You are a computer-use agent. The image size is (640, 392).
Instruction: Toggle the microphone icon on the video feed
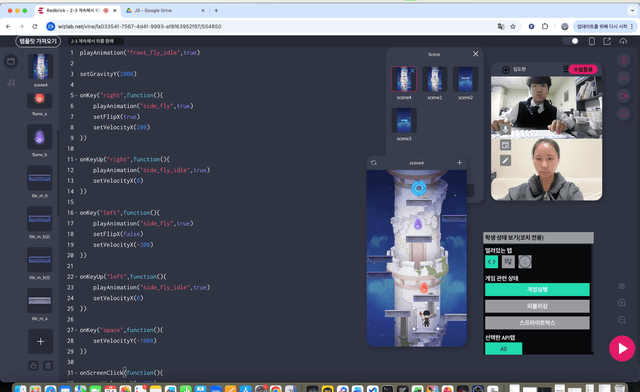coord(505,130)
